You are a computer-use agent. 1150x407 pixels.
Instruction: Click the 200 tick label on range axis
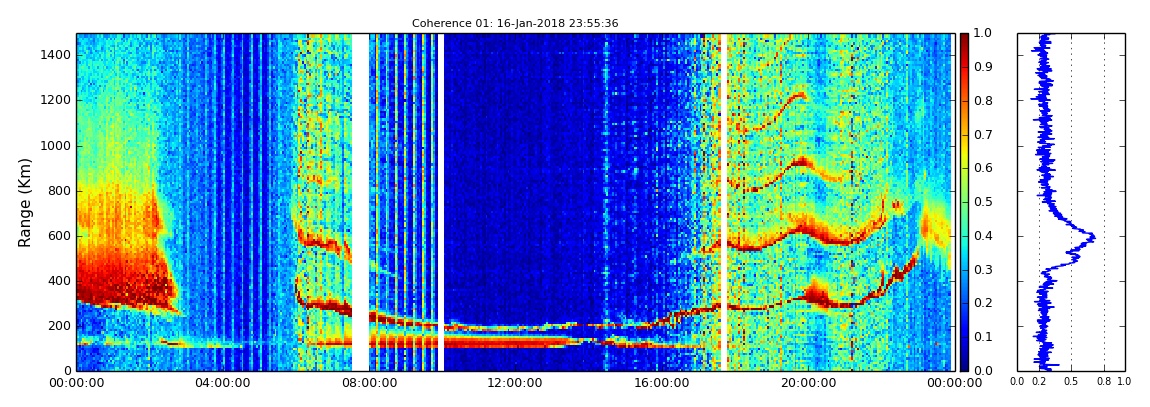[x=59, y=326]
